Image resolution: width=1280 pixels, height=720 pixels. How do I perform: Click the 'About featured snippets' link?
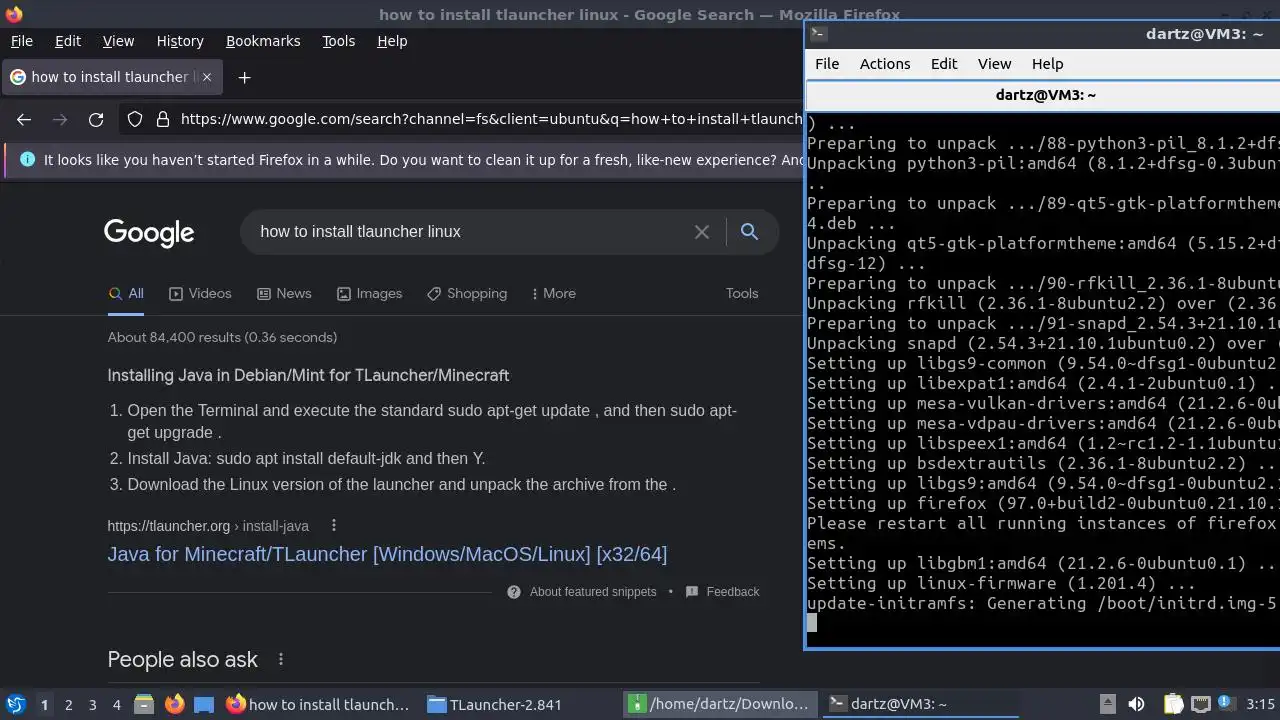pyautogui.click(x=593, y=592)
